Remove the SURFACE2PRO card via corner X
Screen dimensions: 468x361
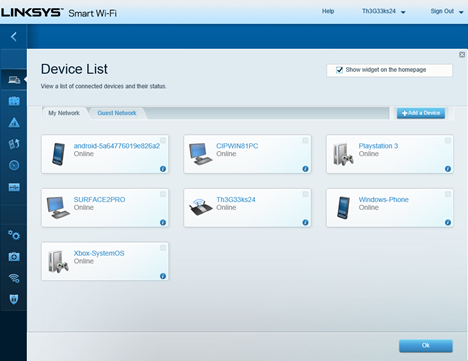[163, 194]
